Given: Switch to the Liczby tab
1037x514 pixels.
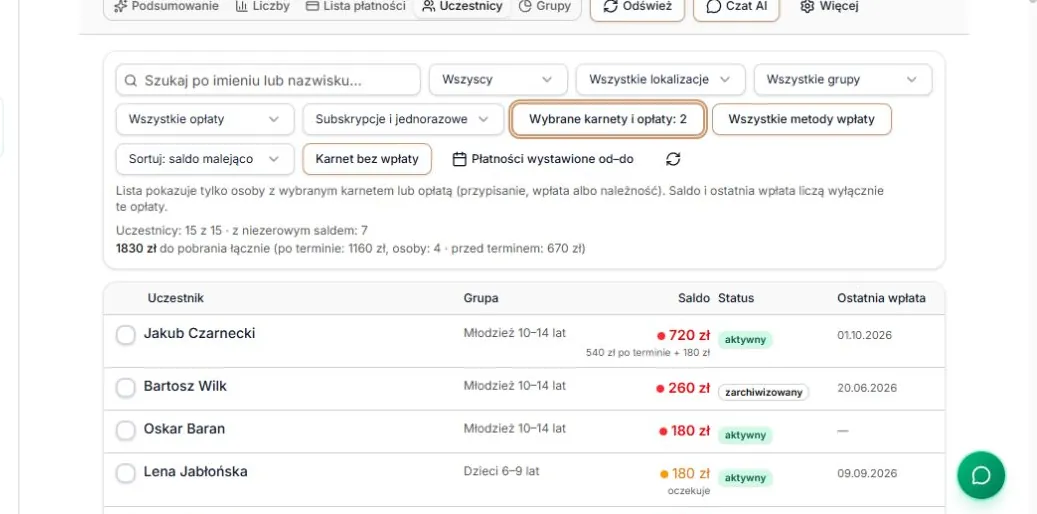Looking at the screenshot, I should tap(263, 7).
